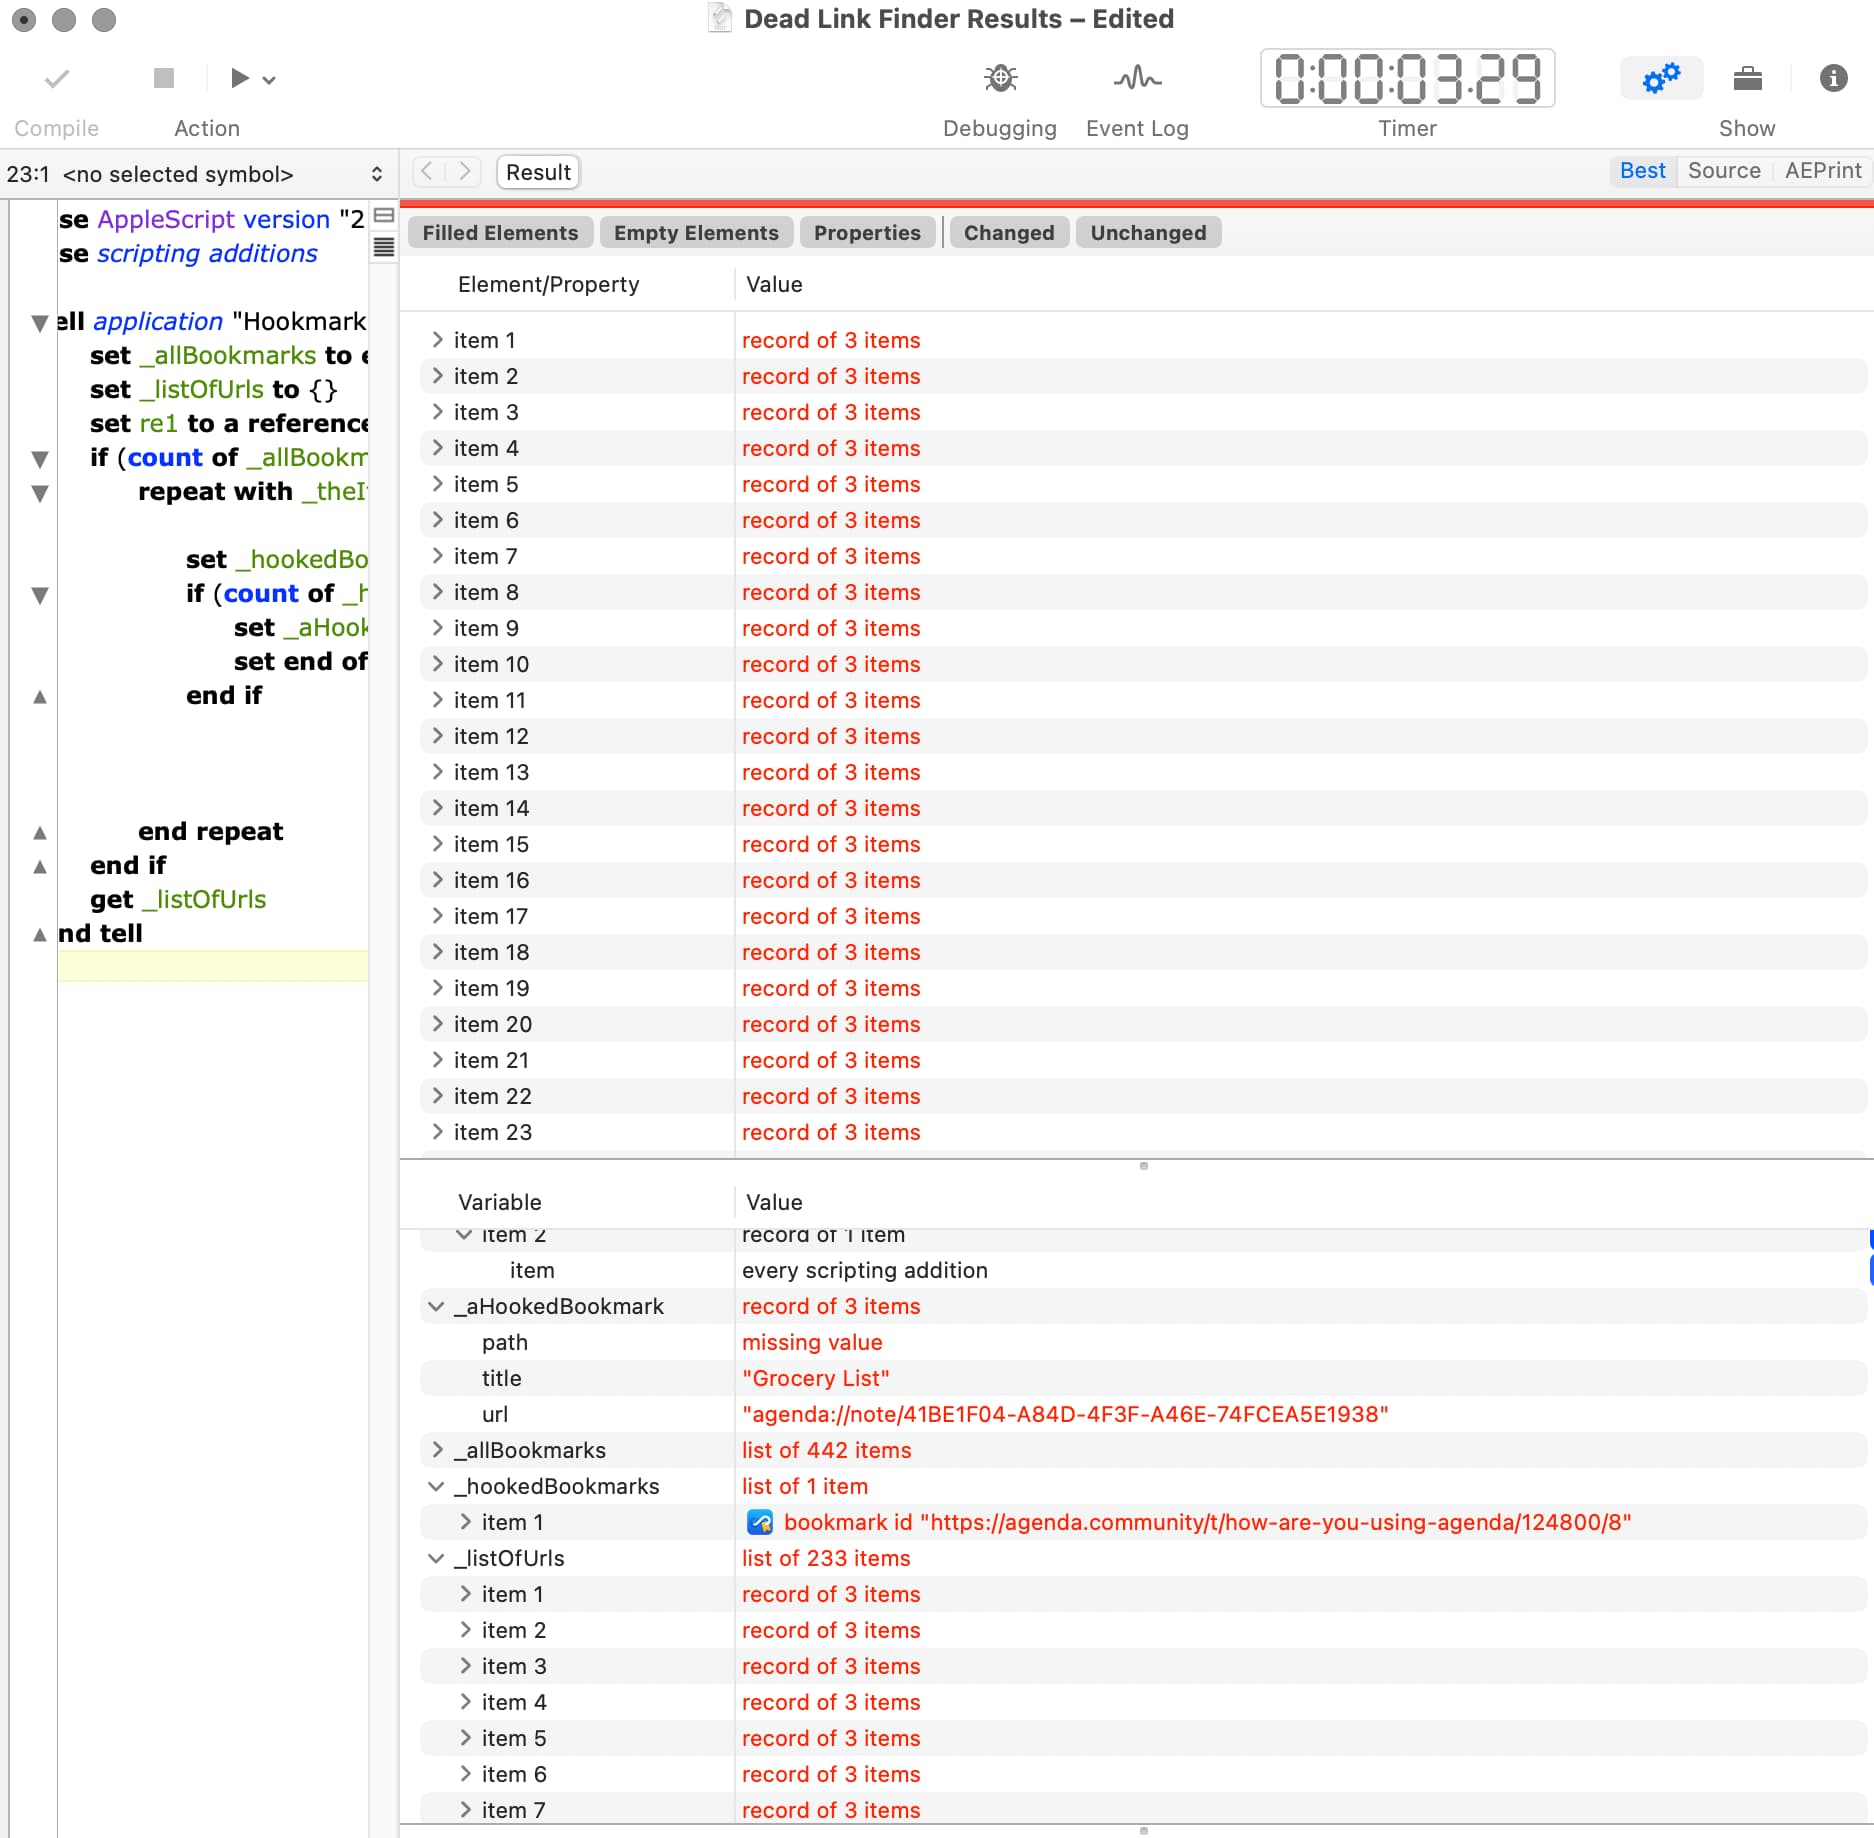Click the split editor icon
This screenshot has width=1874, height=1838.
pyautogui.click(x=383, y=216)
